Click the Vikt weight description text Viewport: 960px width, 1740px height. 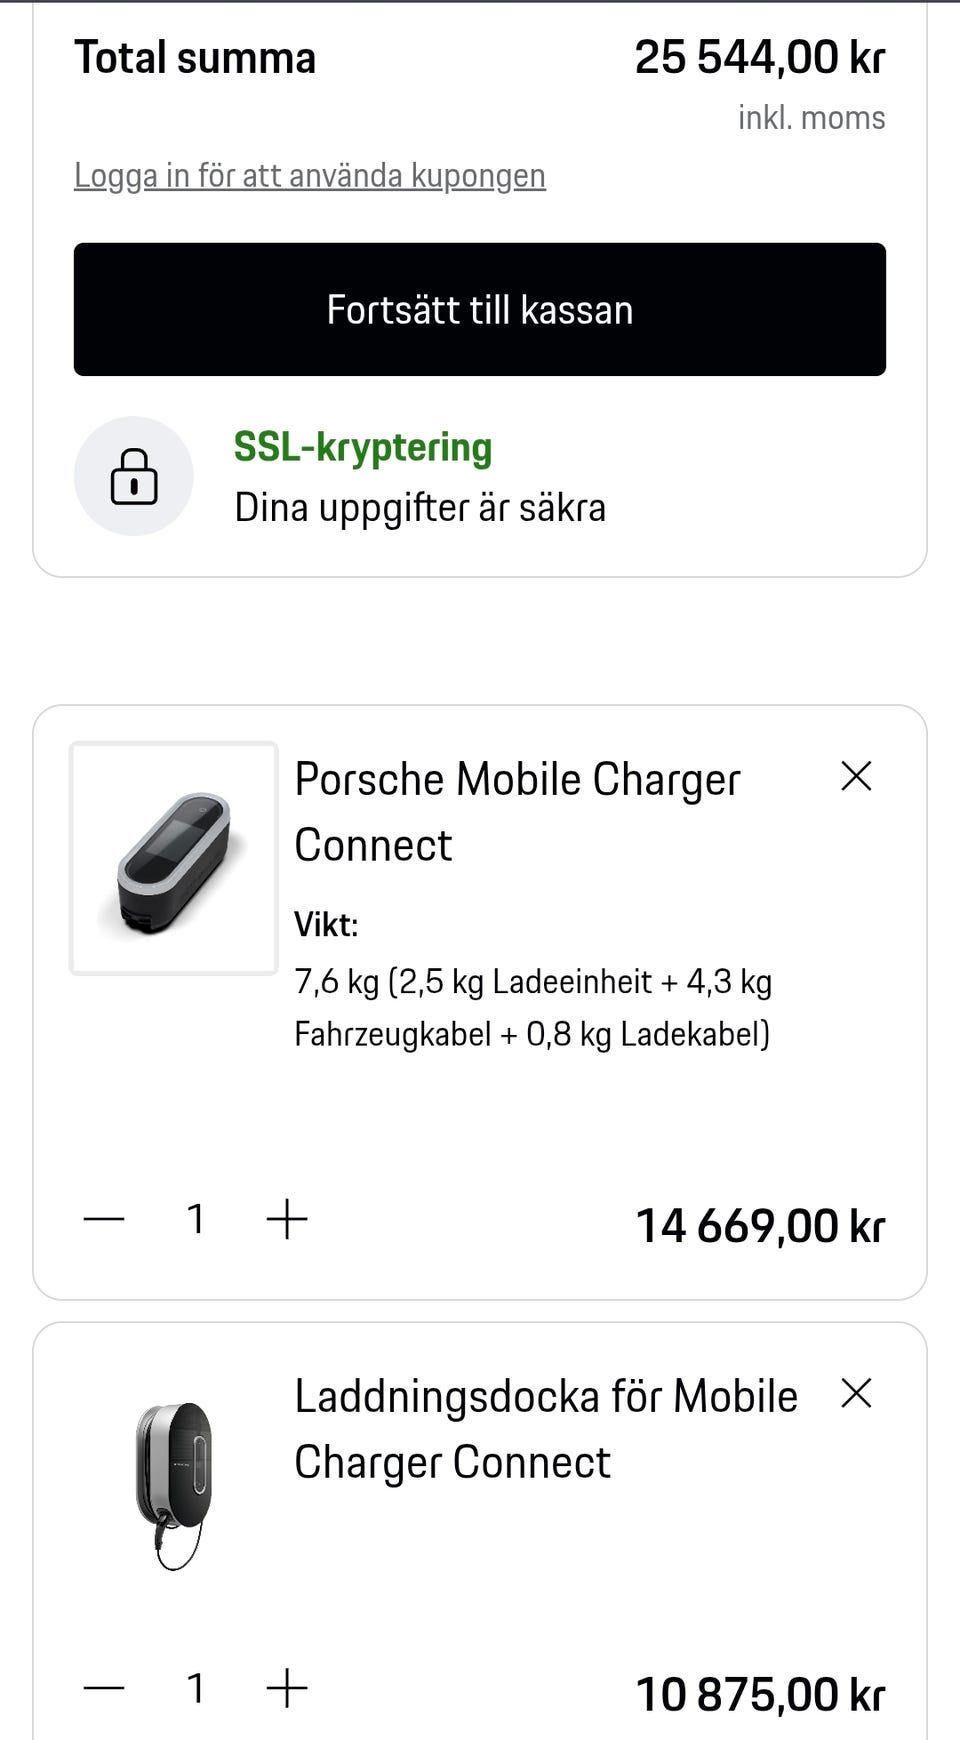(x=532, y=1007)
